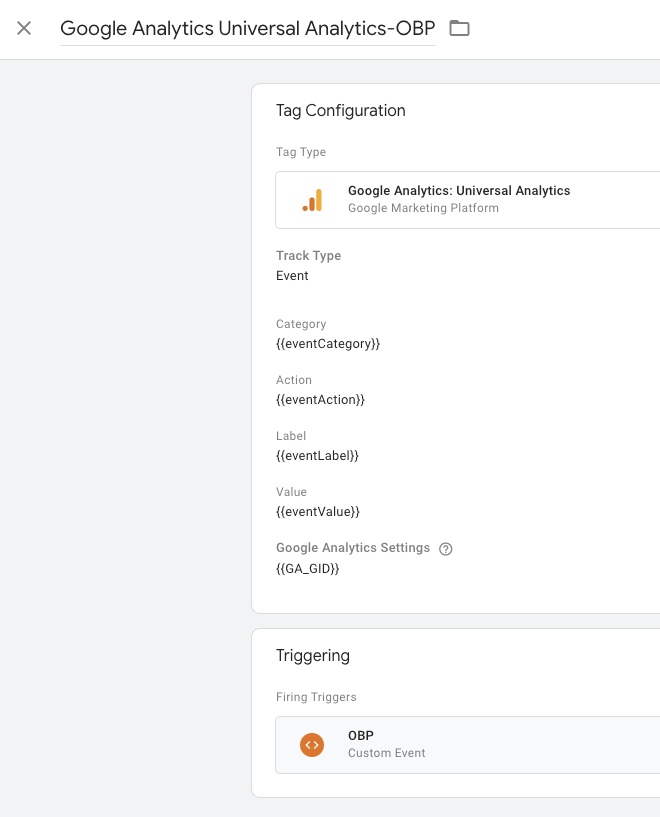
Task: Click the Triggering section heading
Action: click(313, 655)
